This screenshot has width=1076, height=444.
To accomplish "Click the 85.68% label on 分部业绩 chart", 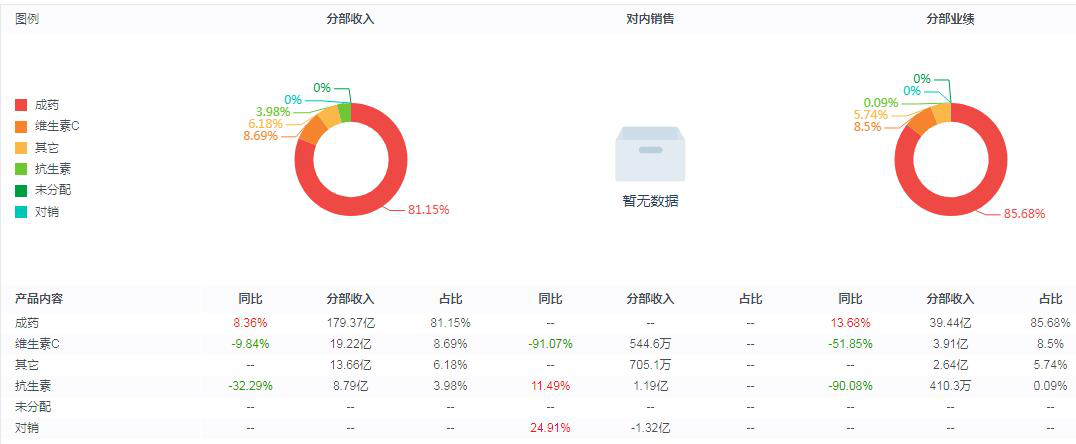I will point(1024,214).
